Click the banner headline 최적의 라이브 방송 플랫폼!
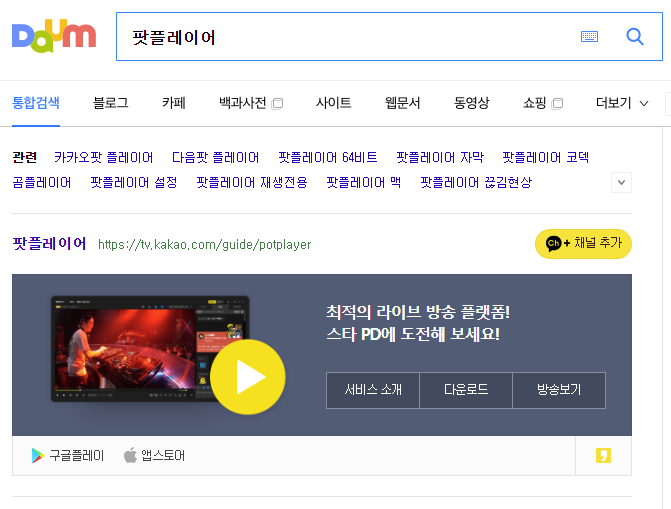The height and width of the screenshot is (509, 671). [x=418, y=312]
